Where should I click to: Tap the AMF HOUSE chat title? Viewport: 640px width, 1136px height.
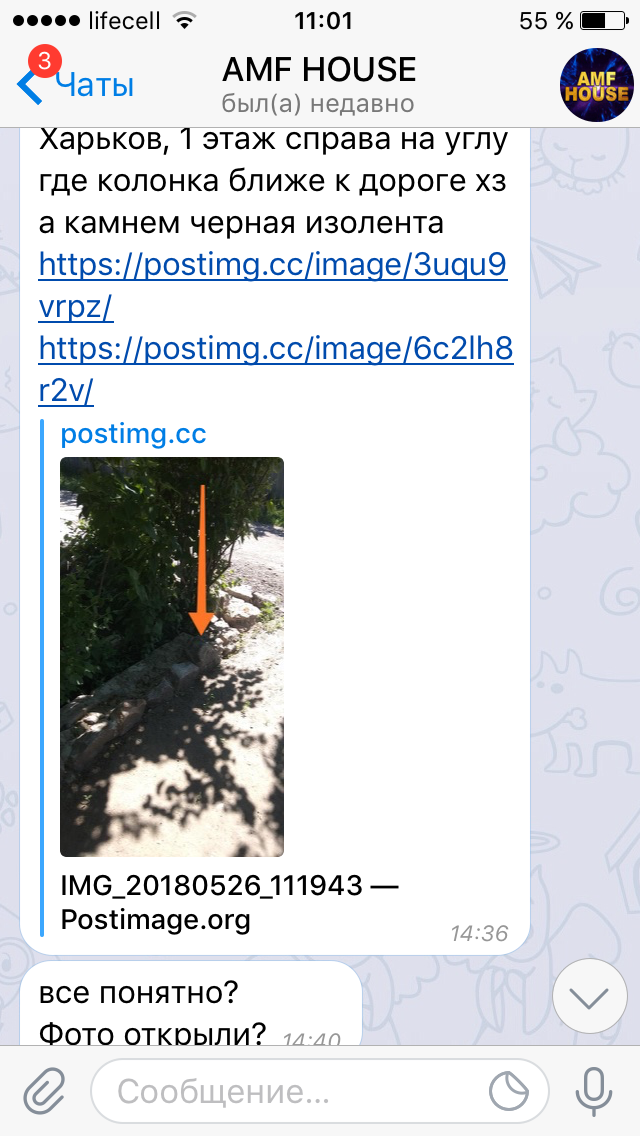tap(319, 70)
